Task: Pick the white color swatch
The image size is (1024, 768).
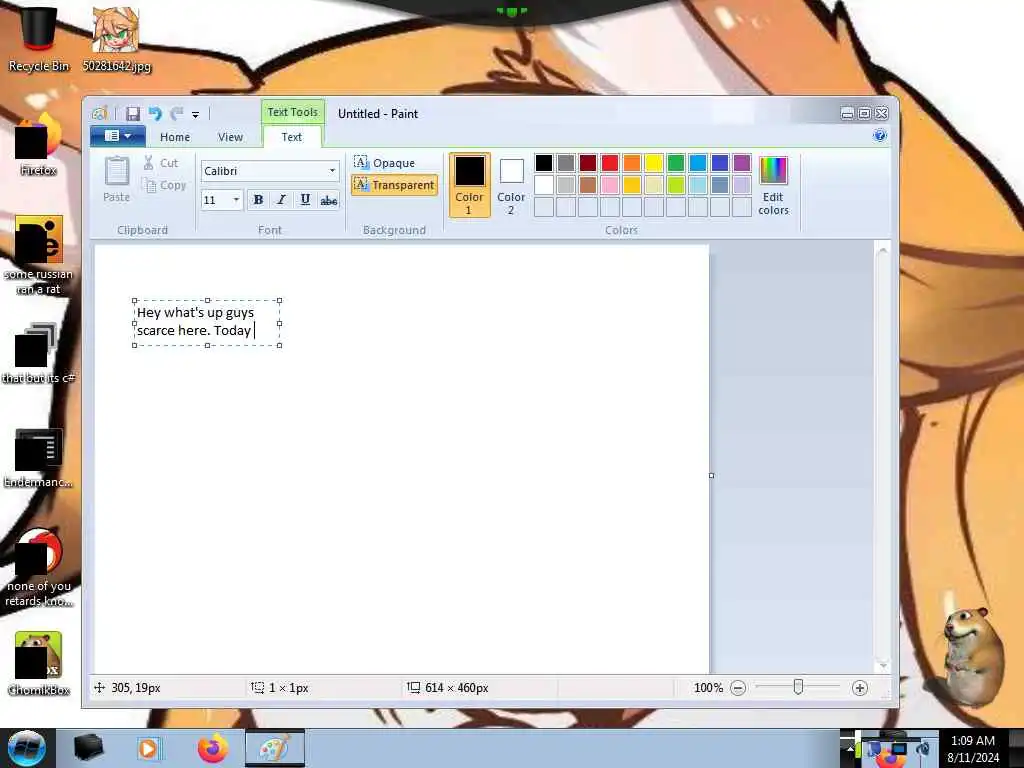Action: coord(544,185)
